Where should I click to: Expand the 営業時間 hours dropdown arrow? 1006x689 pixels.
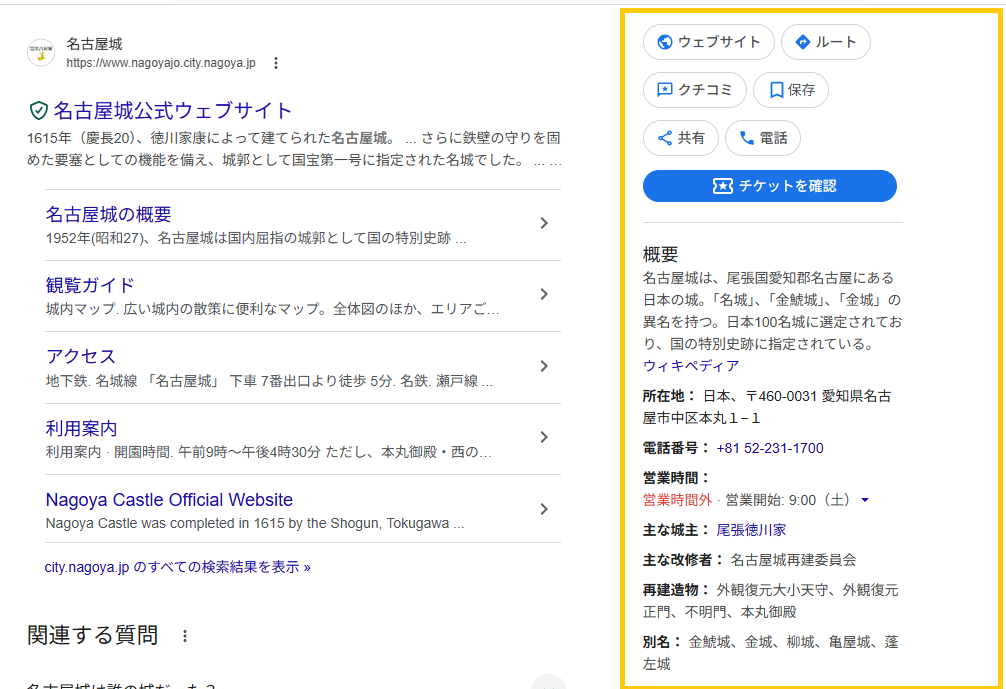pyautogui.click(x=865, y=500)
